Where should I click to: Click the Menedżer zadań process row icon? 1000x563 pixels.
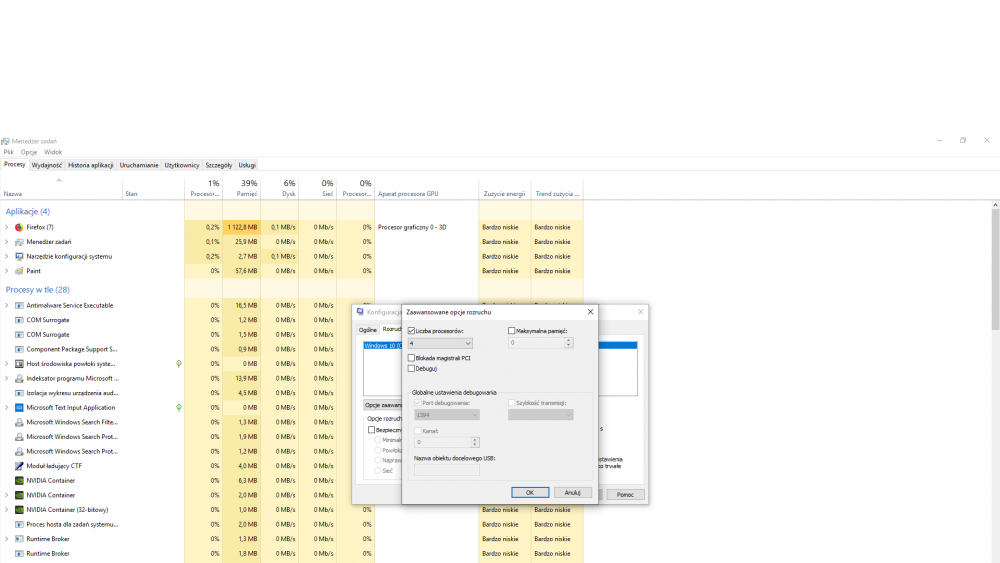click(x=19, y=242)
